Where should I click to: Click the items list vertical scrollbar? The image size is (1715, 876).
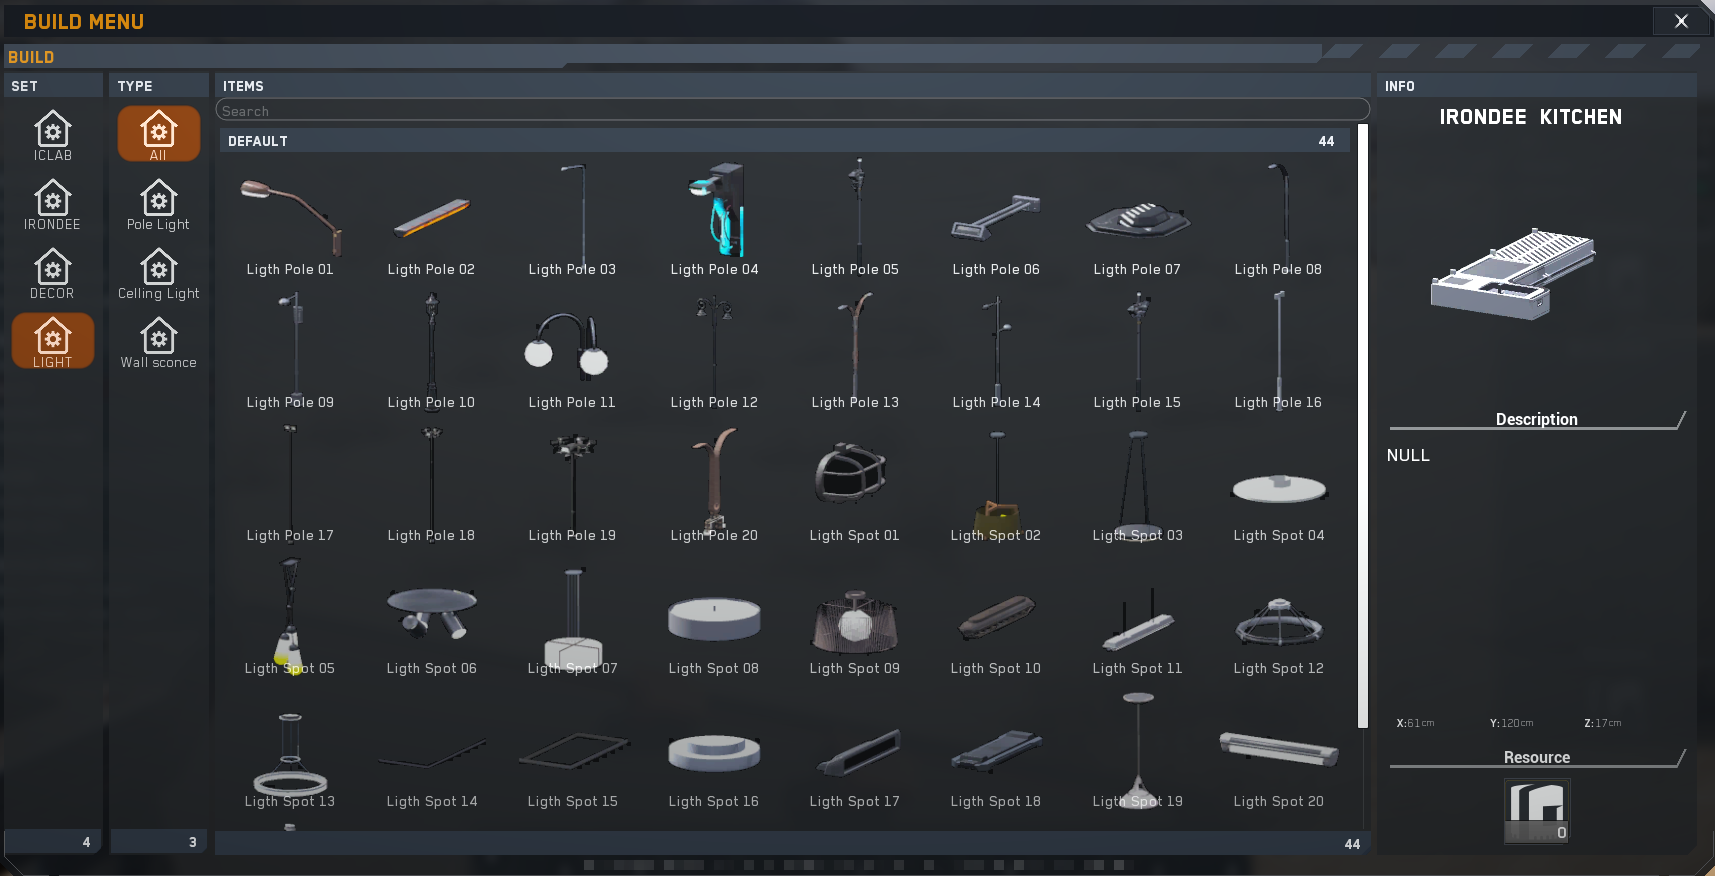[x=1362, y=426]
